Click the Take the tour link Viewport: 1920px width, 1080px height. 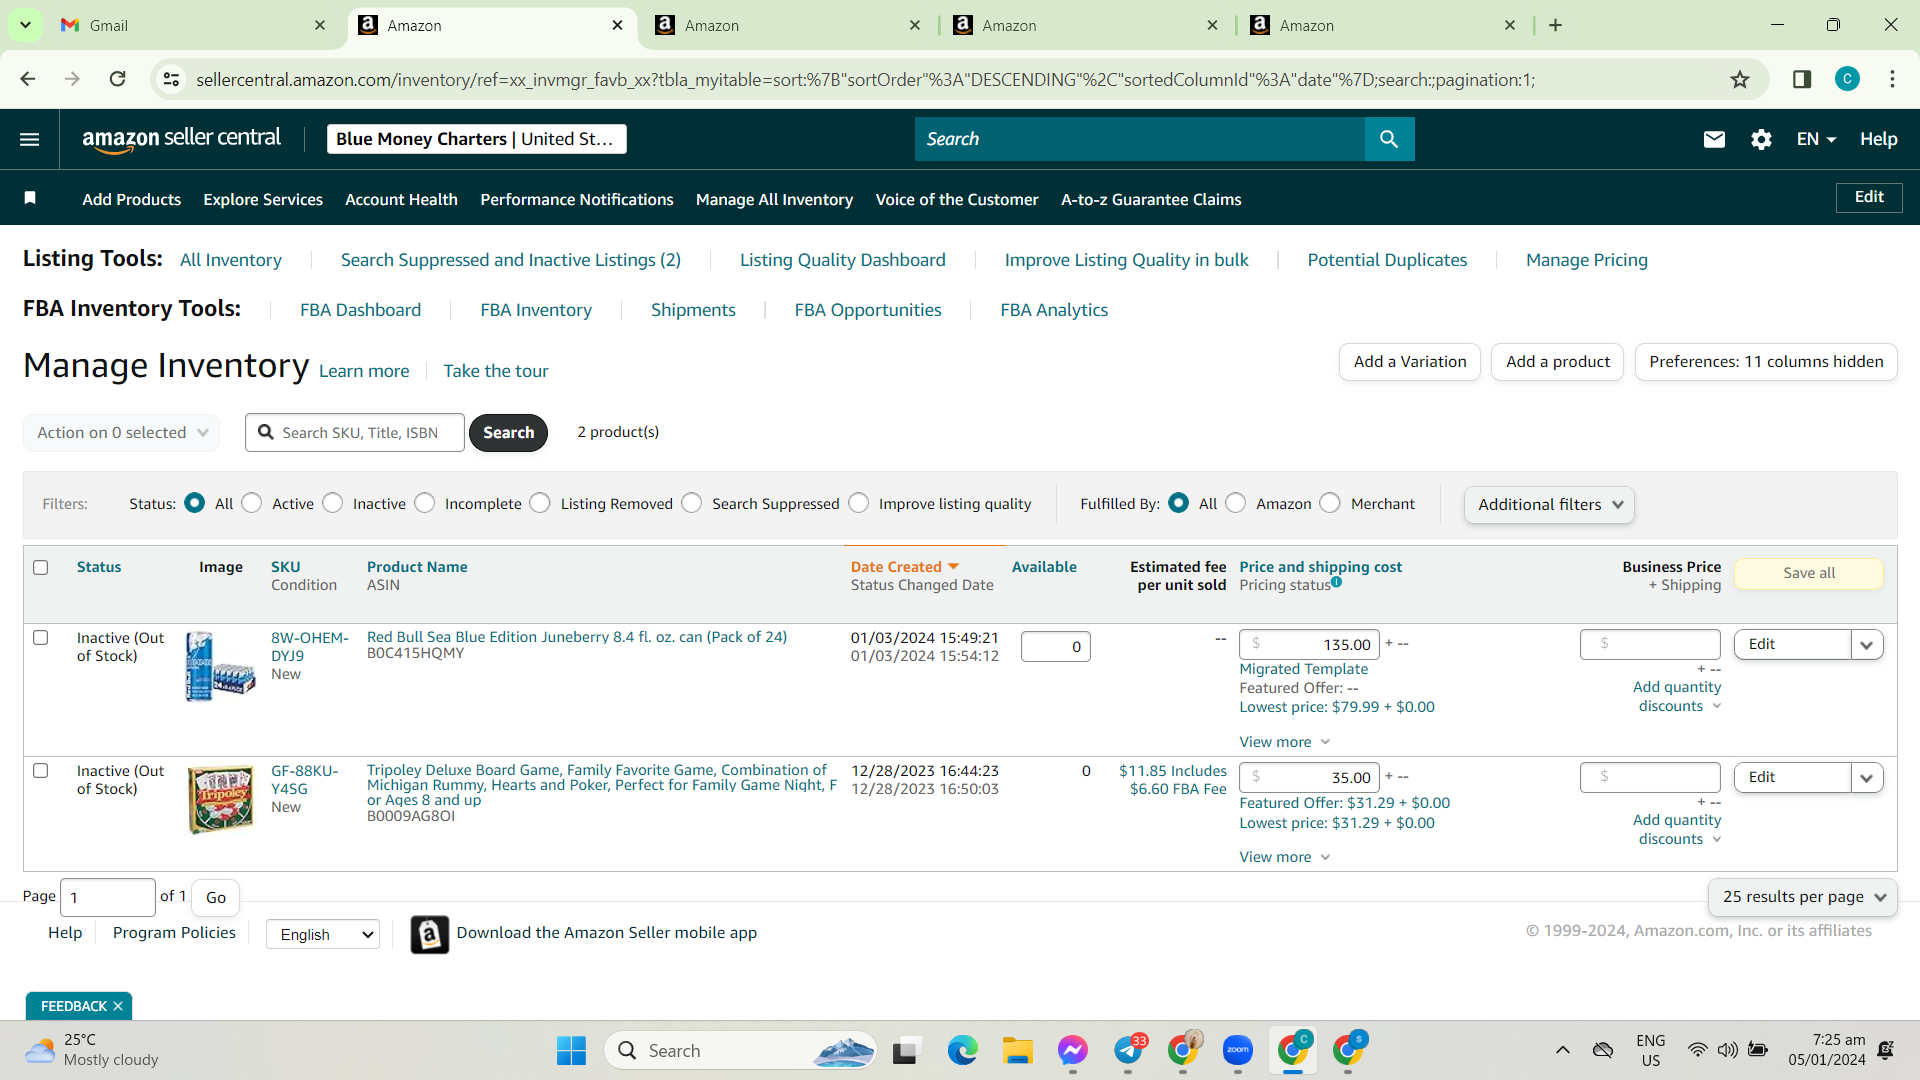click(x=496, y=371)
